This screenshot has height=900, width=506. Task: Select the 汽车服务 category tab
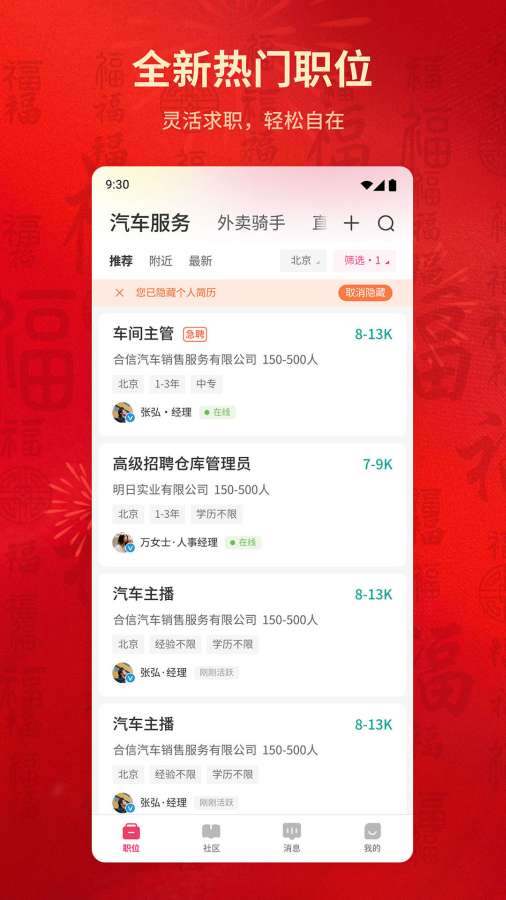click(x=150, y=223)
